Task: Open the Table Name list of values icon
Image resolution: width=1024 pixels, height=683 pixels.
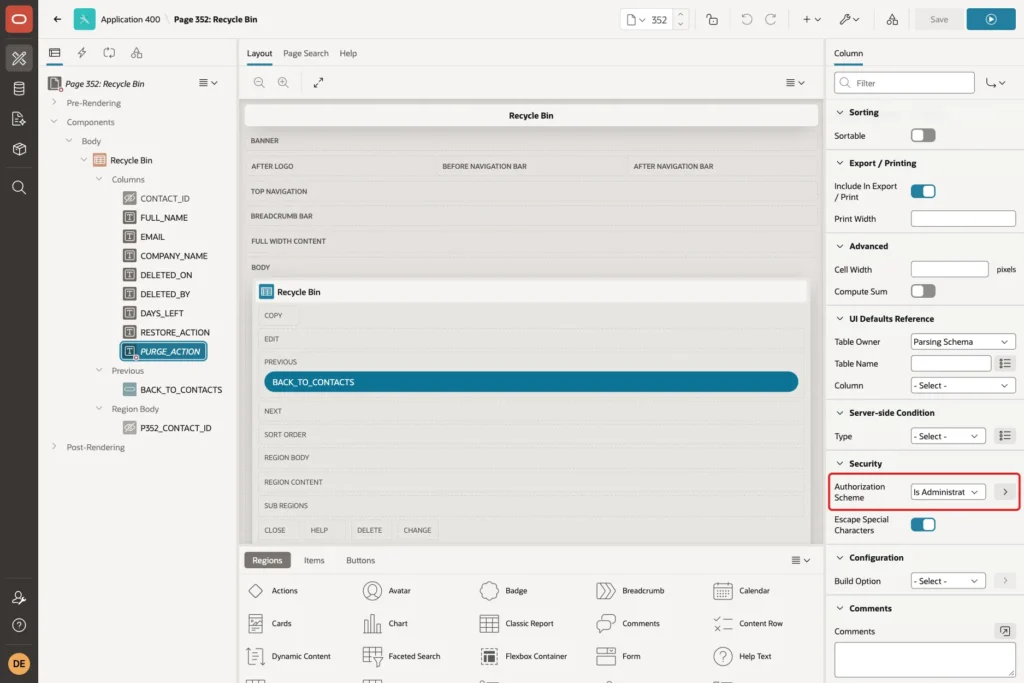Action: [1005, 364]
